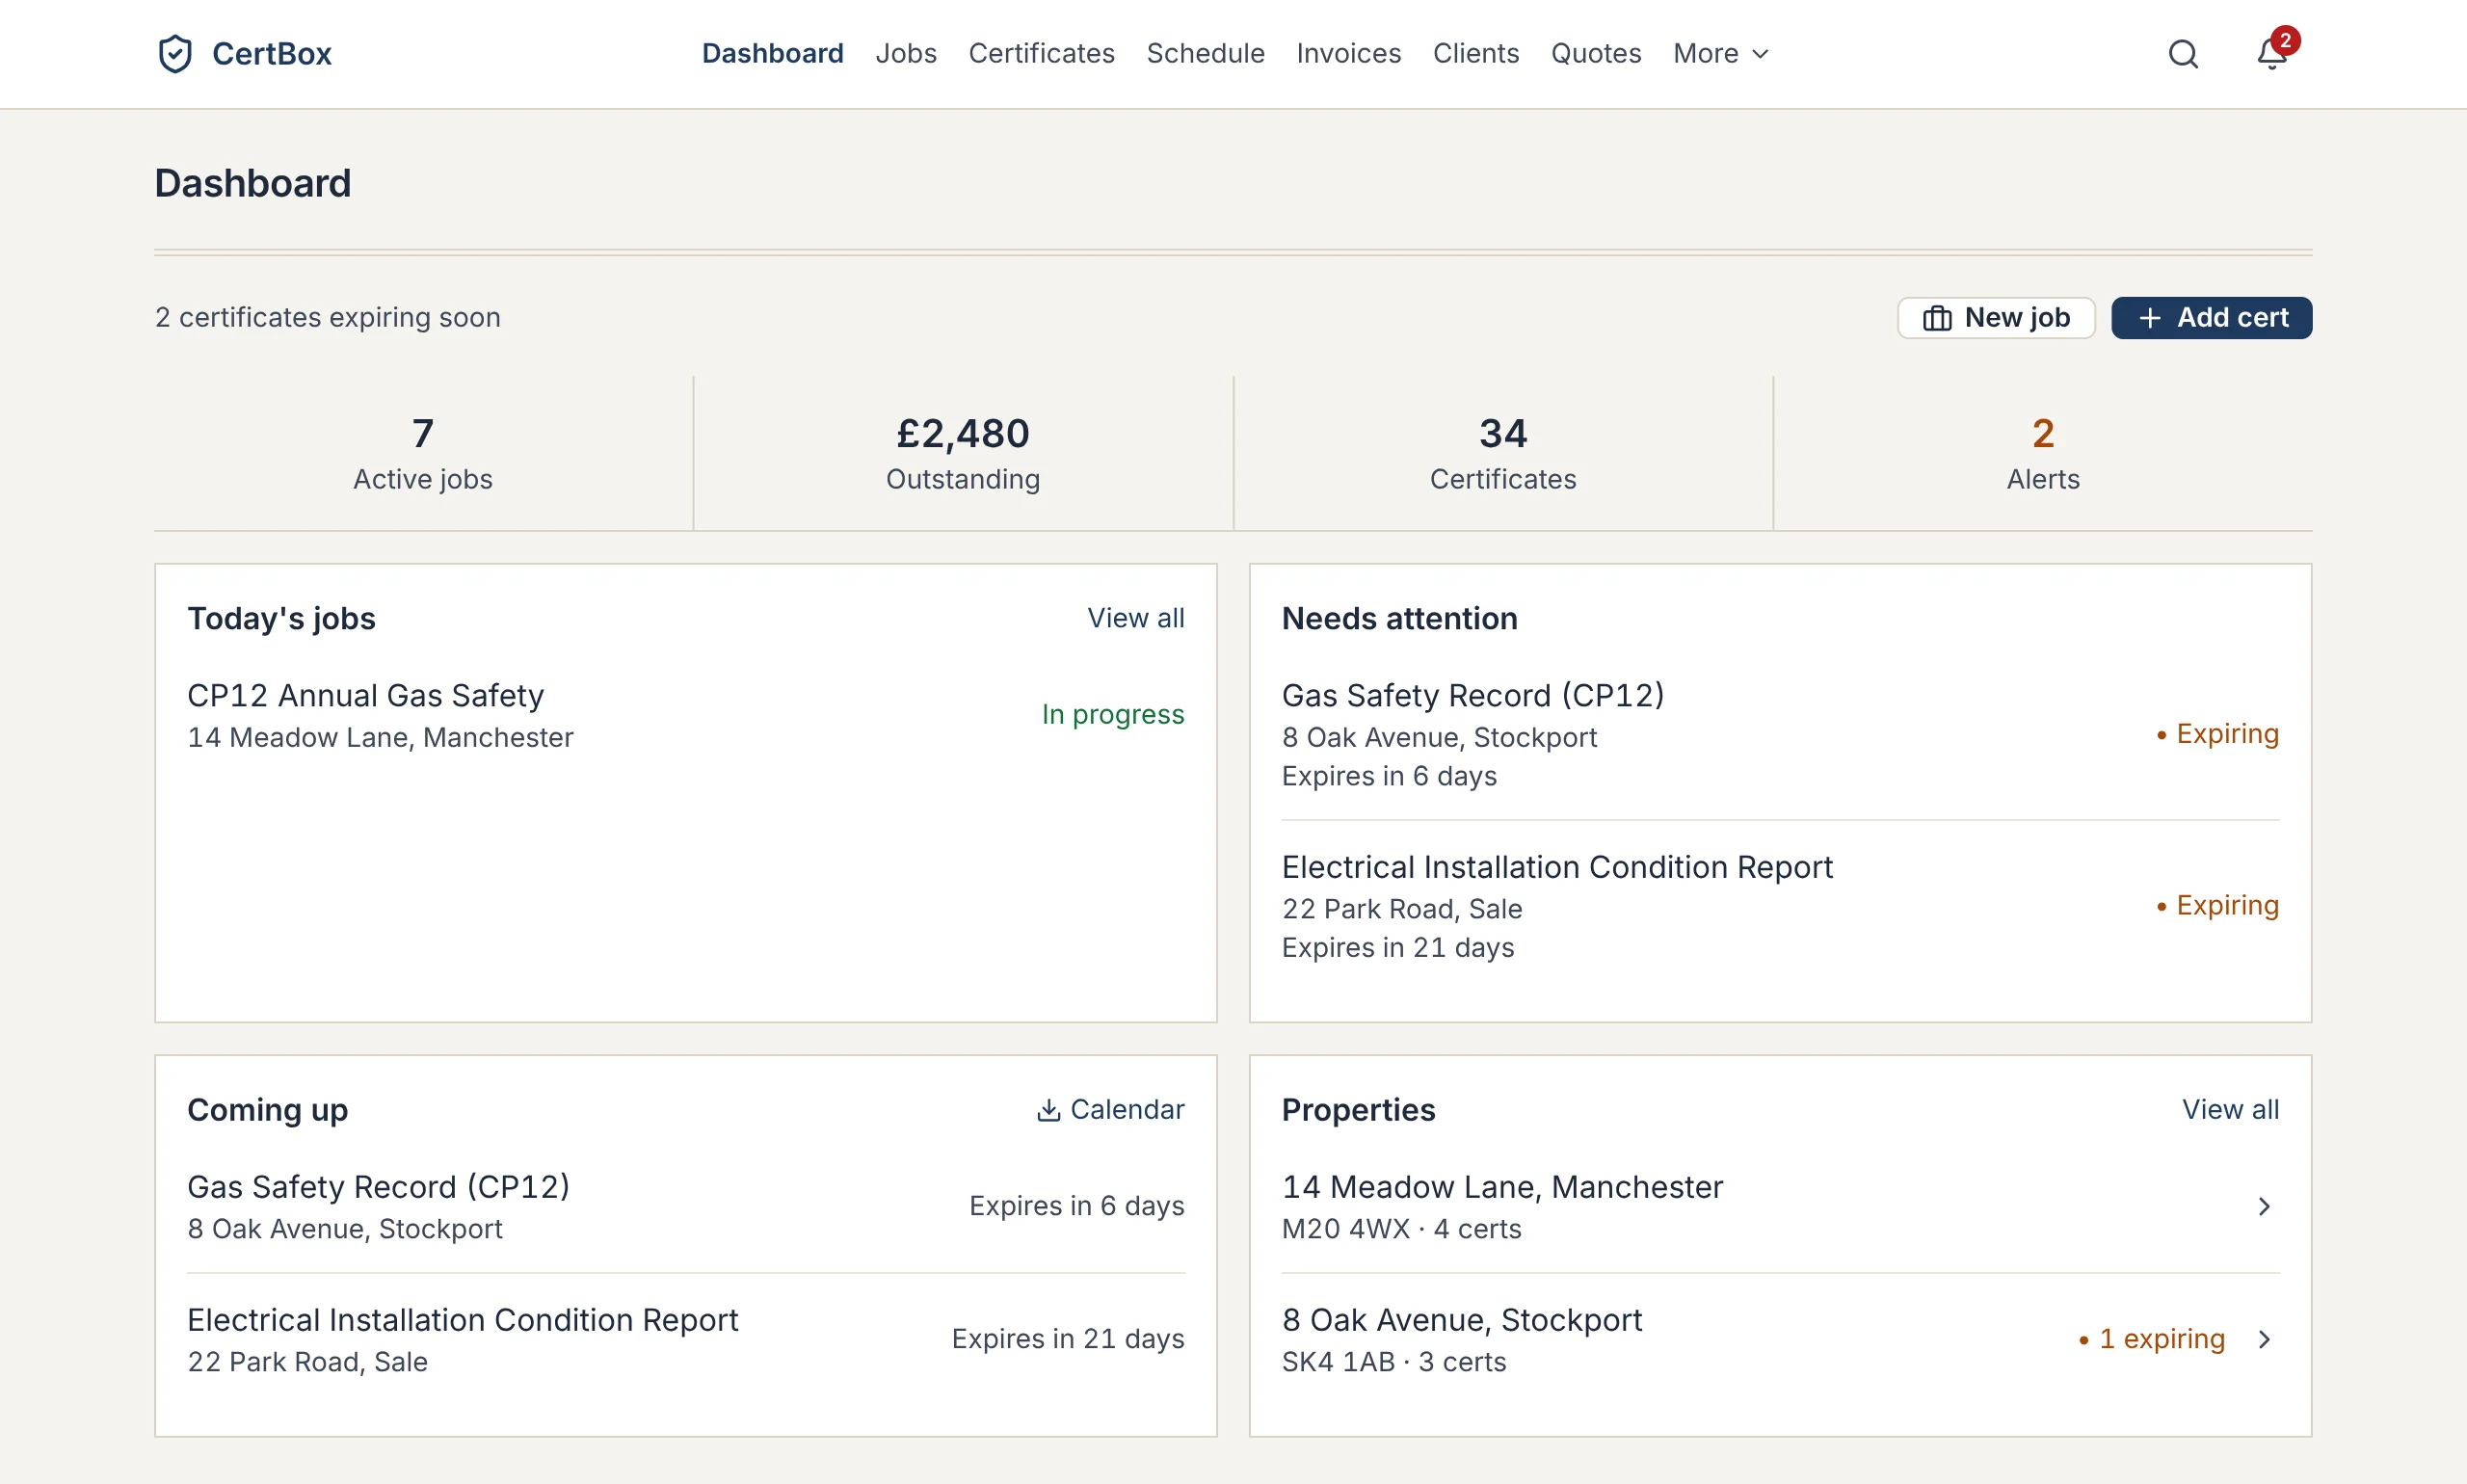Click 'Expires in 6 days' in Coming up
Screen dimensions: 2467x1484
pyautogui.click(x=1076, y=1206)
